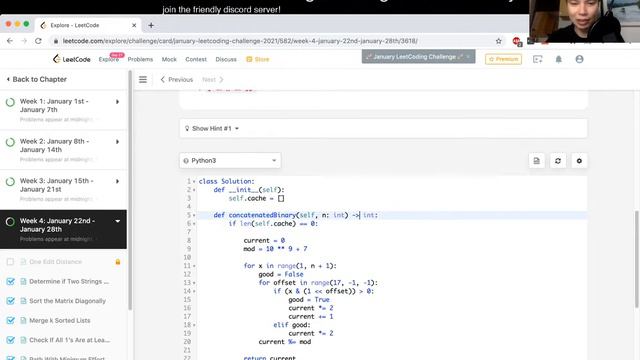Open the Contest menu item

(x=196, y=59)
